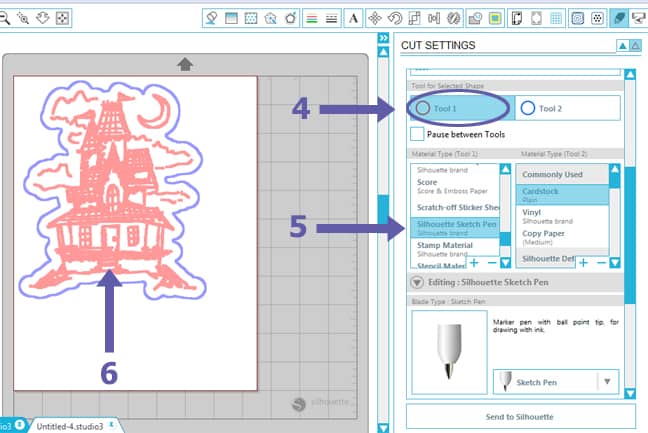Select Vinyl in Tool 2 material list
The width and height of the screenshot is (648, 433).
[x=562, y=216]
